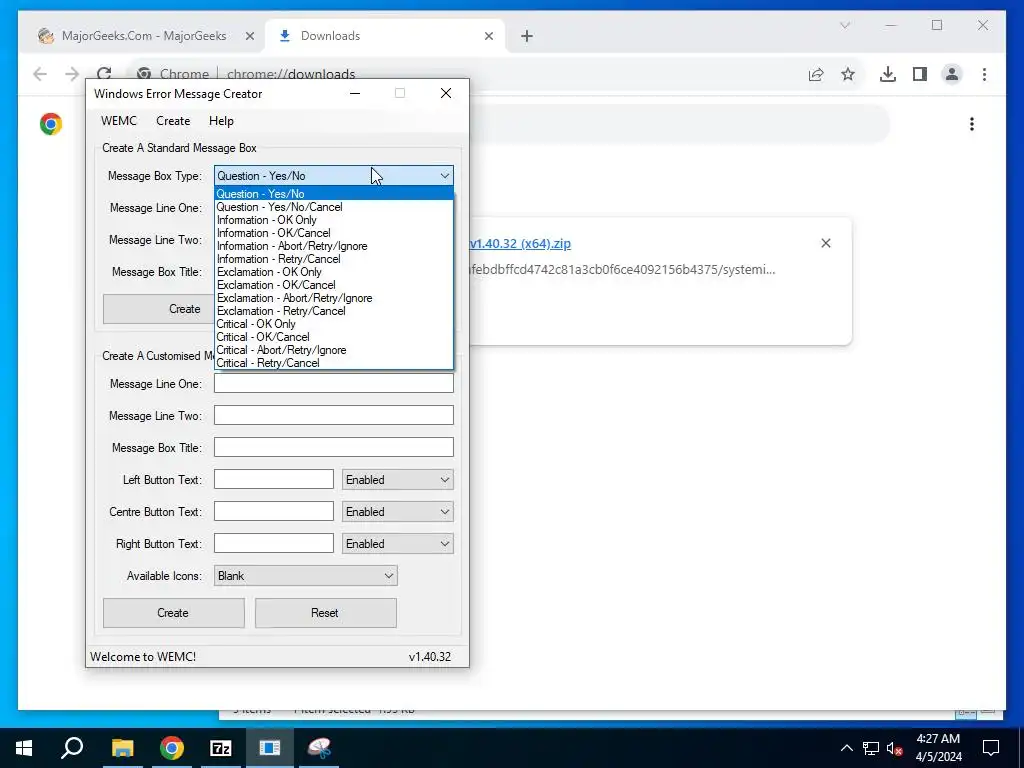Open the v1.40.32 (x64).zip download link
Screen dimensions: 1024x768
pos(520,244)
